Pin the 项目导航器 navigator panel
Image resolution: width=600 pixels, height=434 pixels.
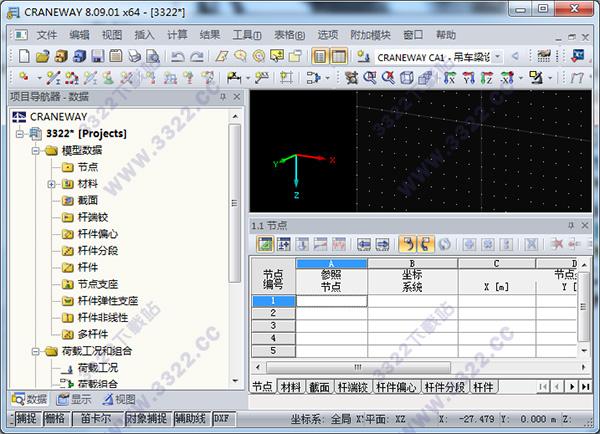tap(222, 97)
